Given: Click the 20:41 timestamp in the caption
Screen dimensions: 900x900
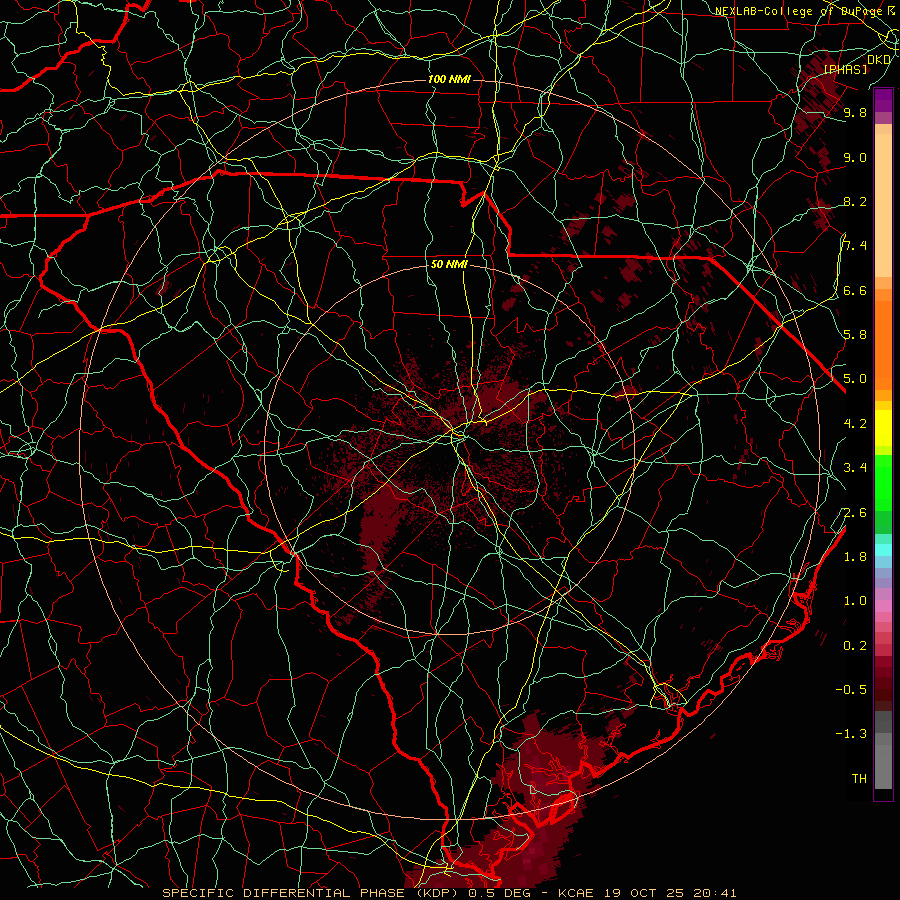Looking at the screenshot, I should click(716, 893).
